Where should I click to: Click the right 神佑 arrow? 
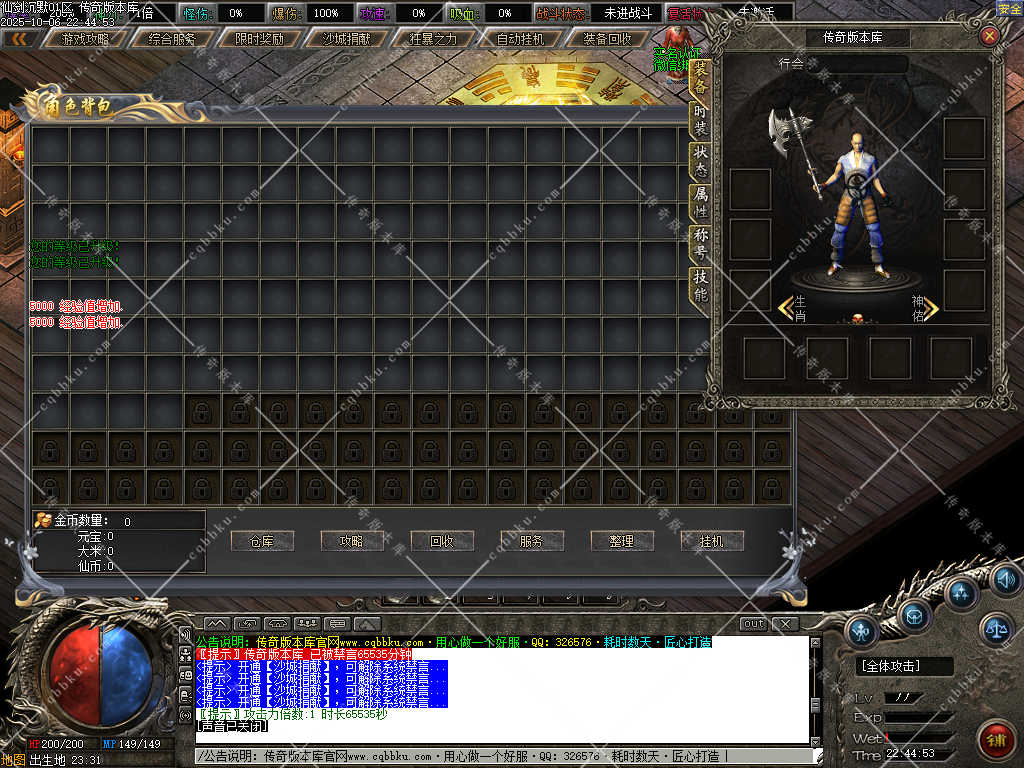(931, 307)
